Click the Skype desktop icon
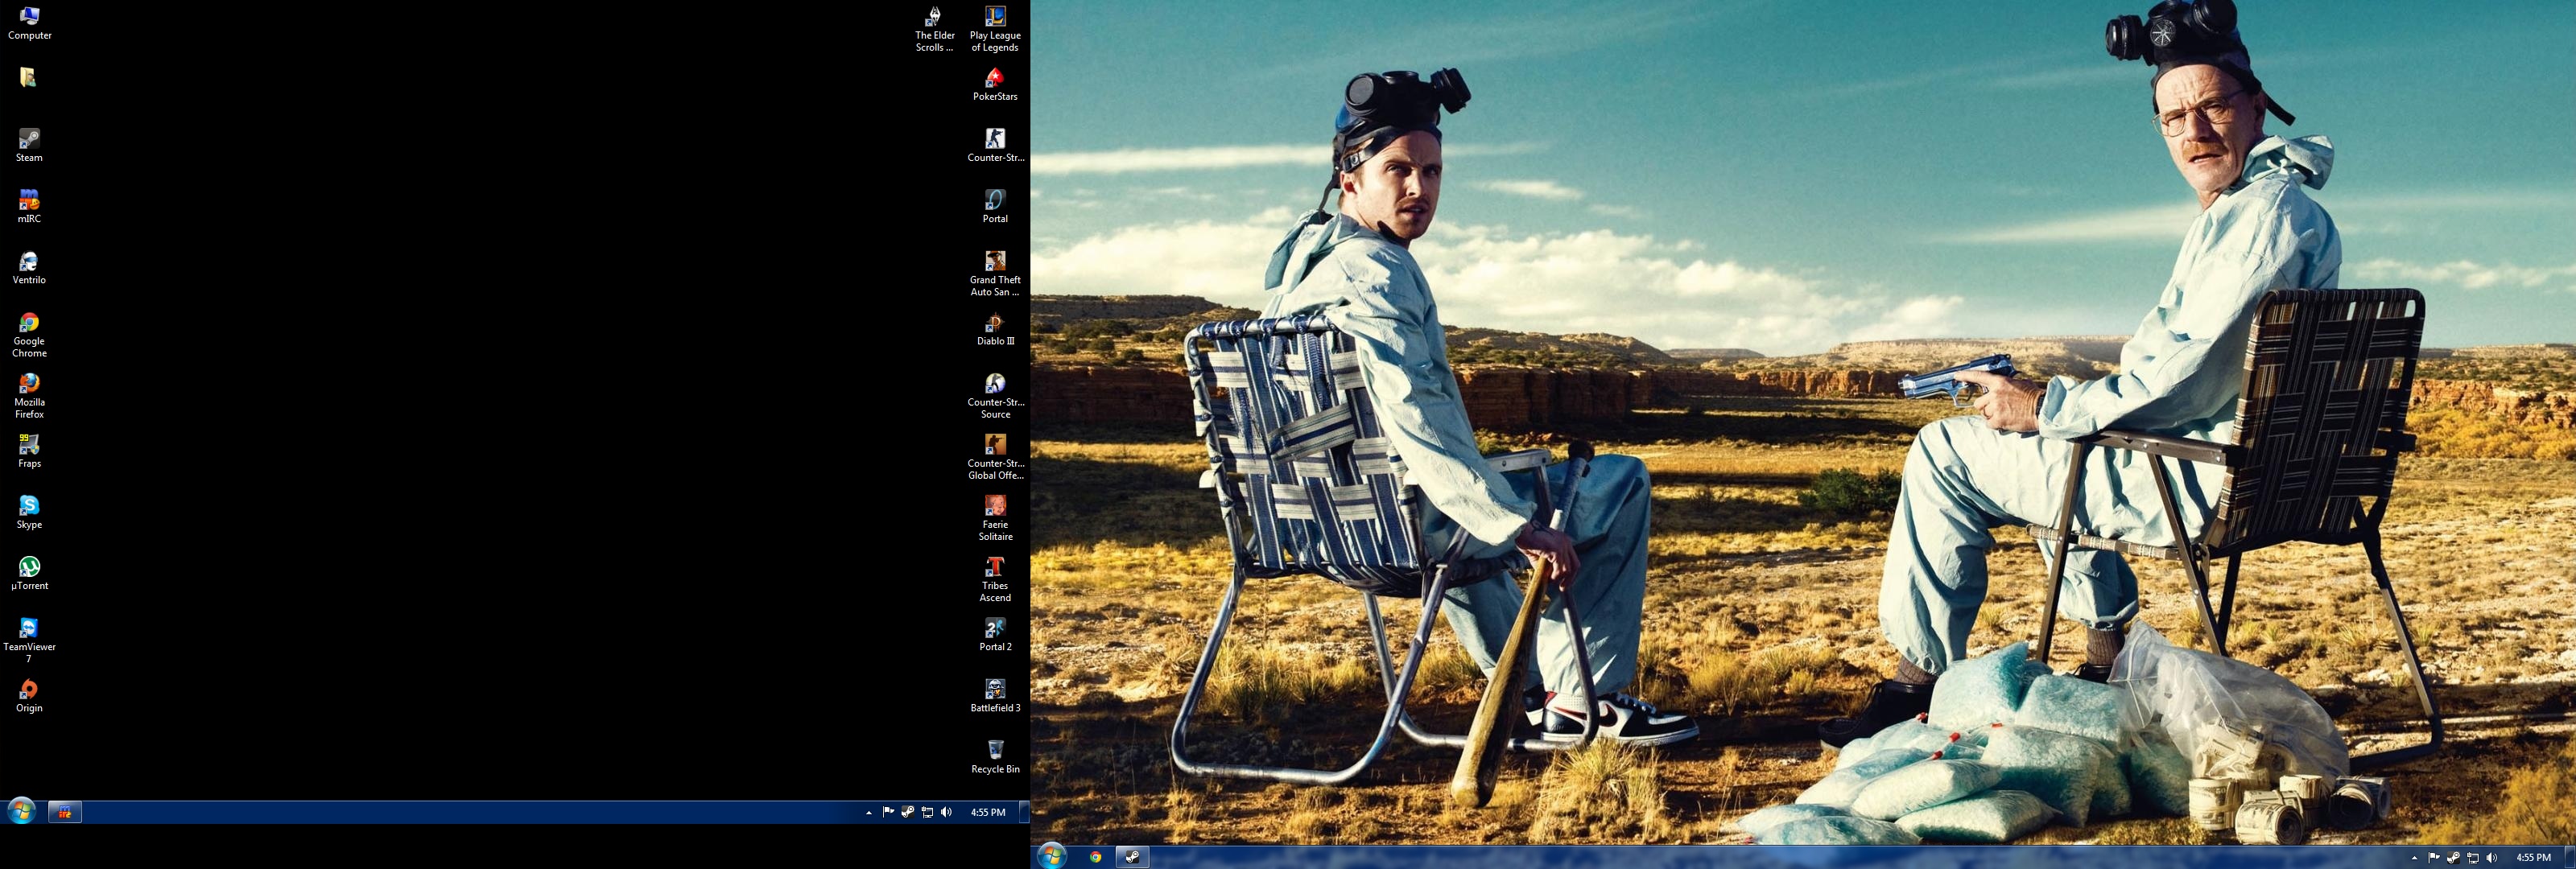Image resolution: width=2576 pixels, height=869 pixels. [x=29, y=511]
